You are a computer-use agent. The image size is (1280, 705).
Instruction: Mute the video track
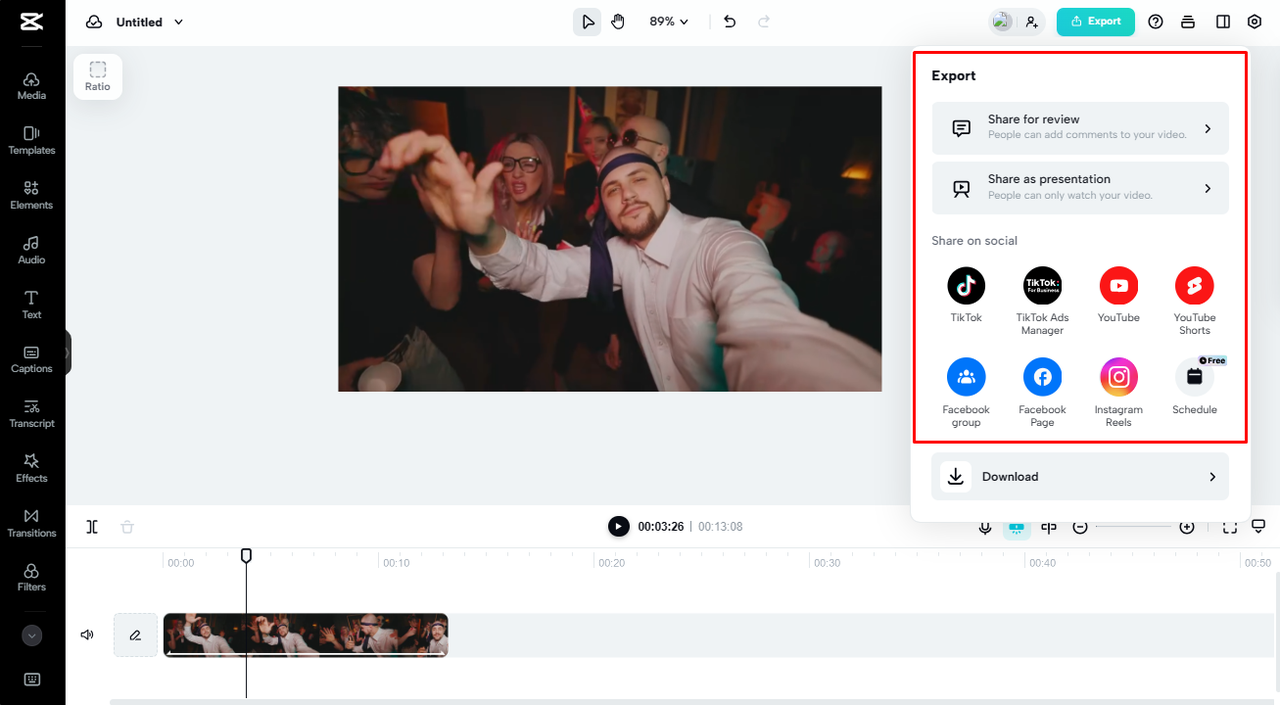(87, 635)
